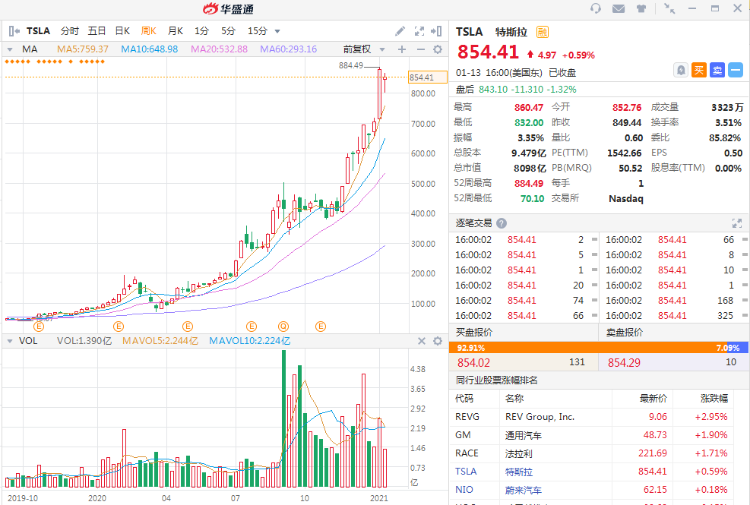This screenshot has height=505, width=750.
Task: Click the Q event marker on timeline
Action: [x=284, y=327]
